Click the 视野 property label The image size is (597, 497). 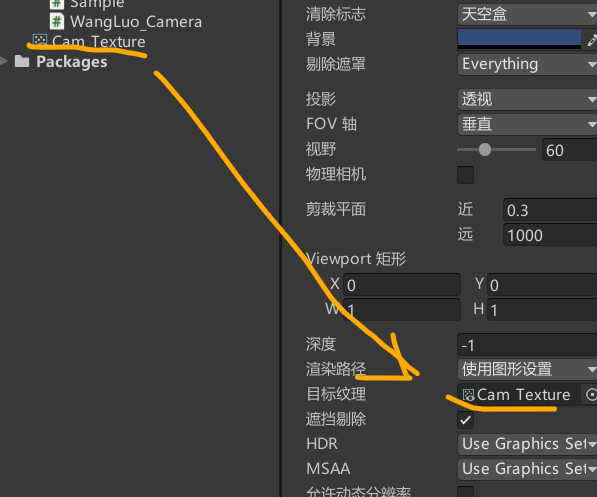point(321,149)
